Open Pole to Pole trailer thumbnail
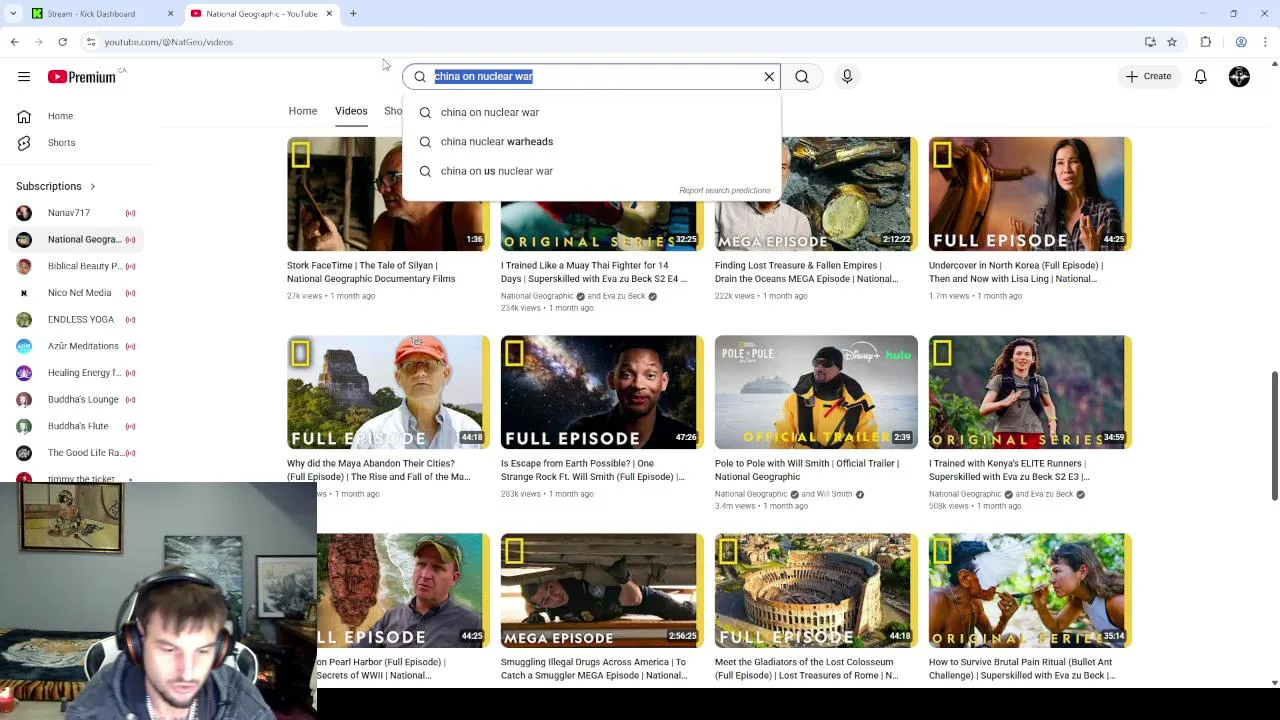The width and height of the screenshot is (1280, 720). pos(816,392)
